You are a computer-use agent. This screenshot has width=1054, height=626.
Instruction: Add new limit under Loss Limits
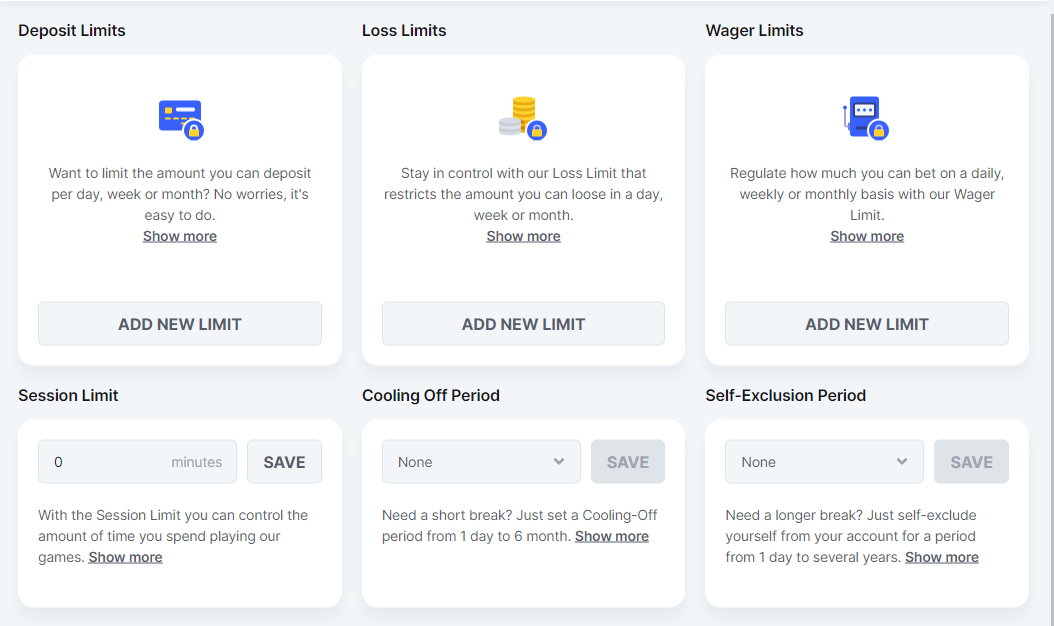coord(523,324)
